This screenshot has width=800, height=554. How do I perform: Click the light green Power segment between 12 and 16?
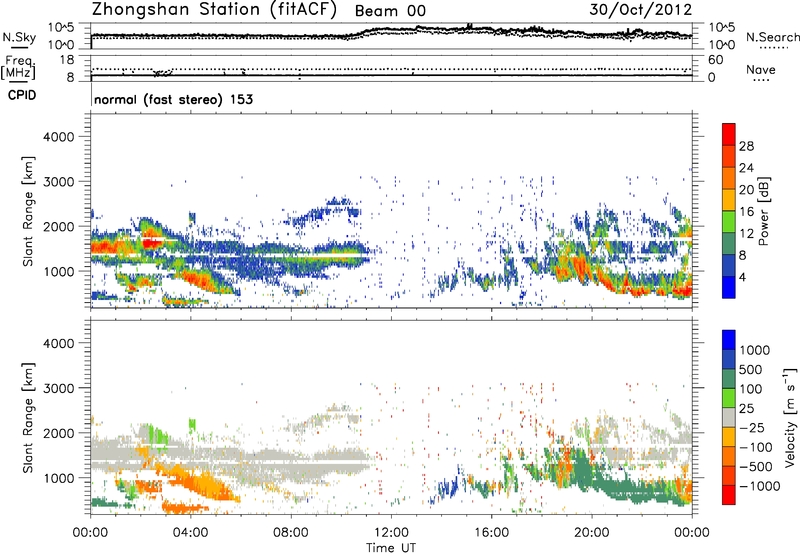coord(729,222)
